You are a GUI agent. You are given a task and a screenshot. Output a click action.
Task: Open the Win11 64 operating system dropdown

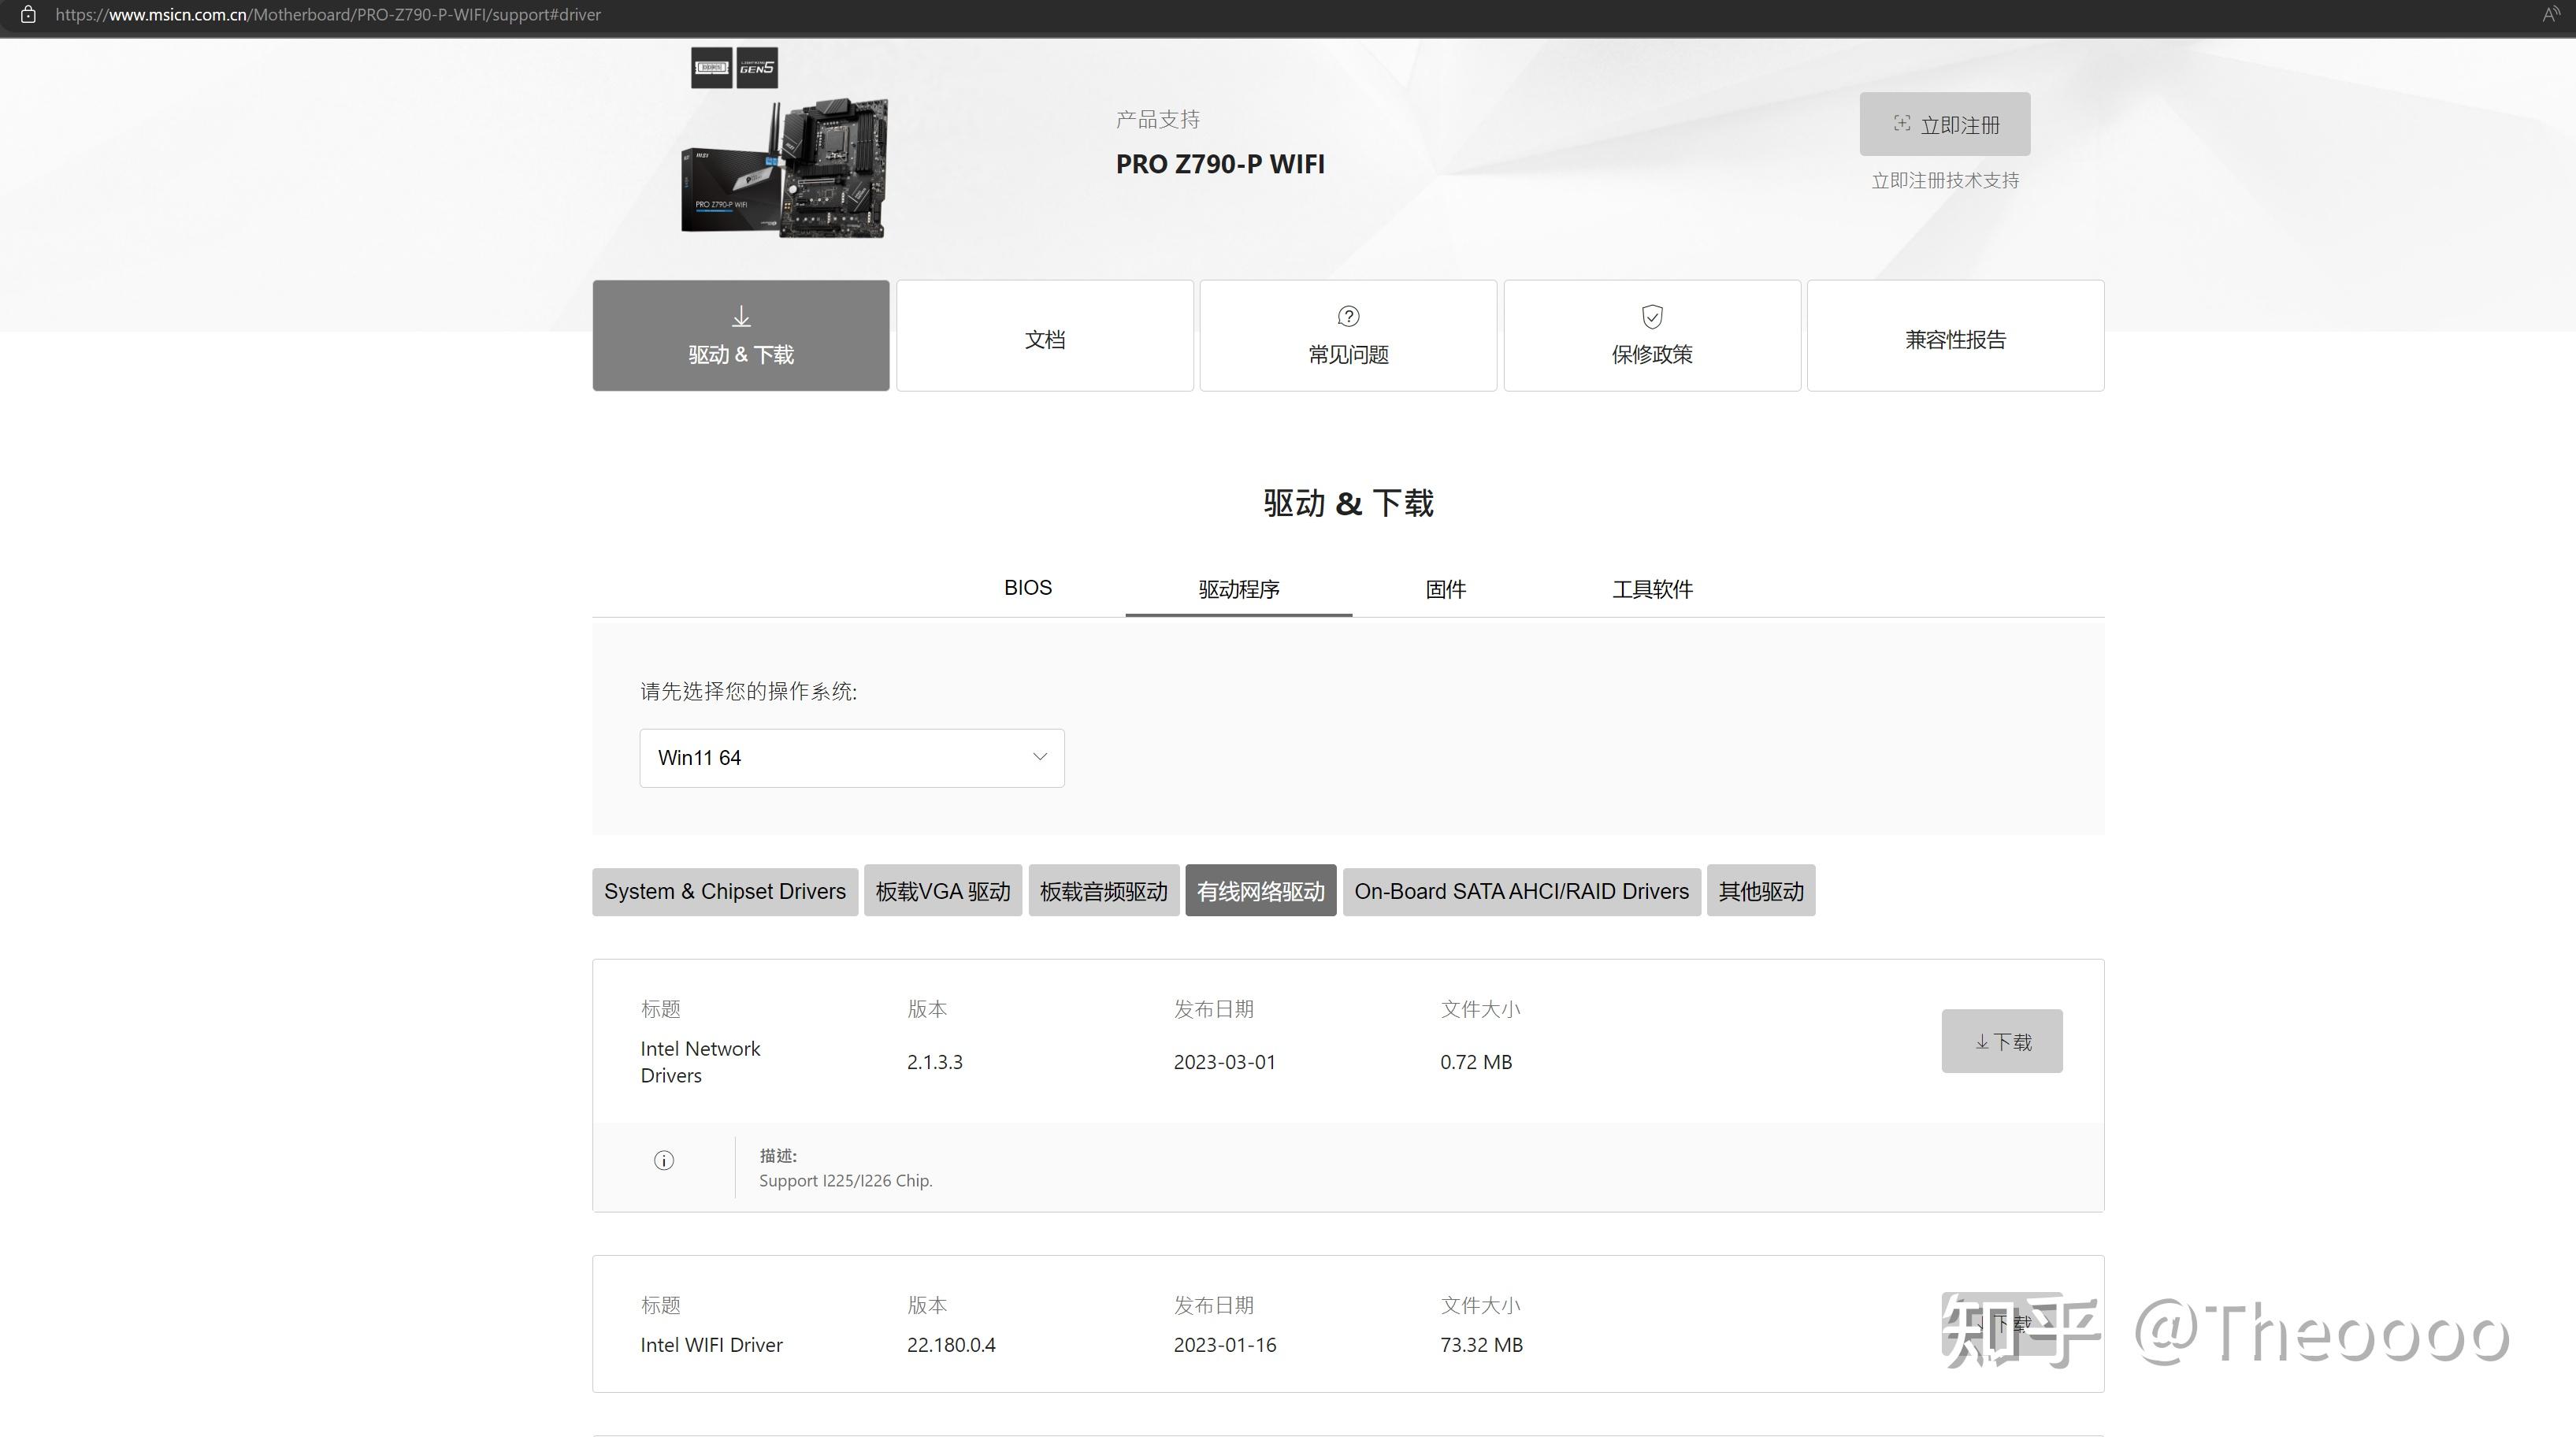852,758
